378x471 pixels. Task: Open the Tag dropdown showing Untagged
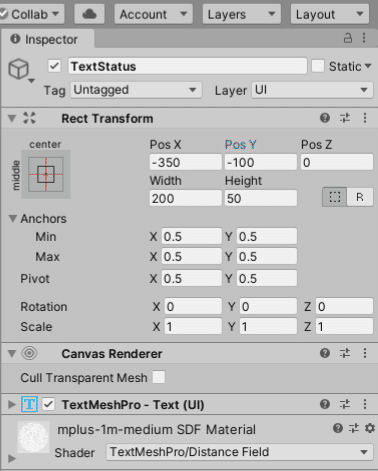coord(136,90)
